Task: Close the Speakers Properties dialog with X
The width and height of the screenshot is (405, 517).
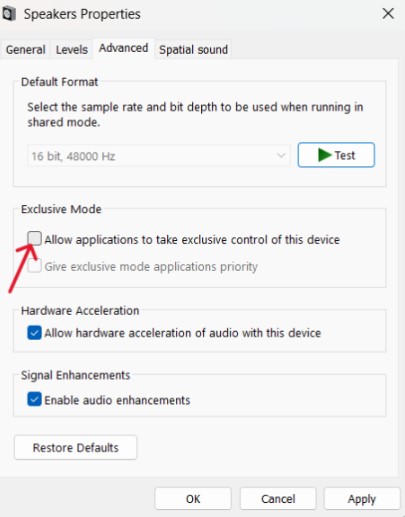Action: pyautogui.click(x=388, y=14)
